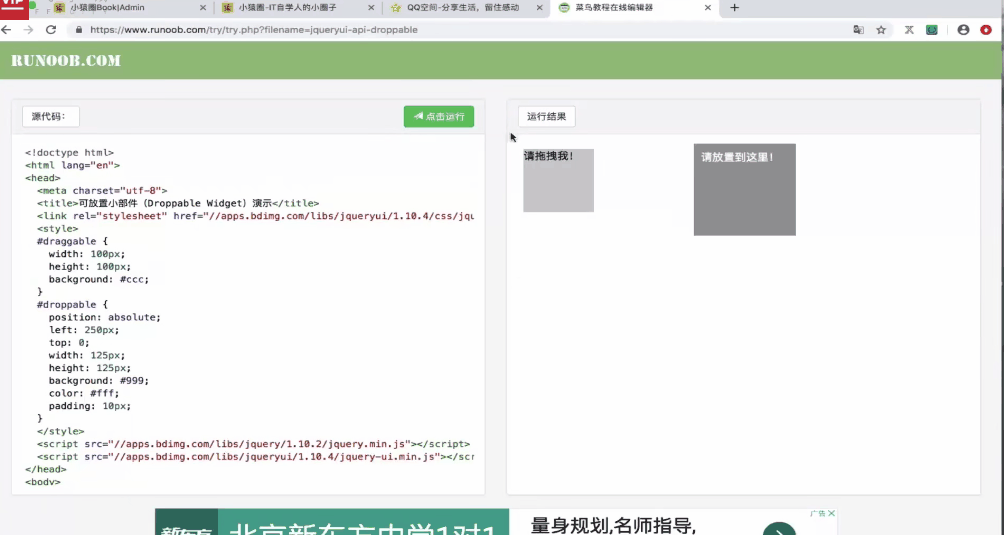Screen dimensions: 1004x535
Task: Close the QQ空间 tab
Action: (x=540, y=8)
